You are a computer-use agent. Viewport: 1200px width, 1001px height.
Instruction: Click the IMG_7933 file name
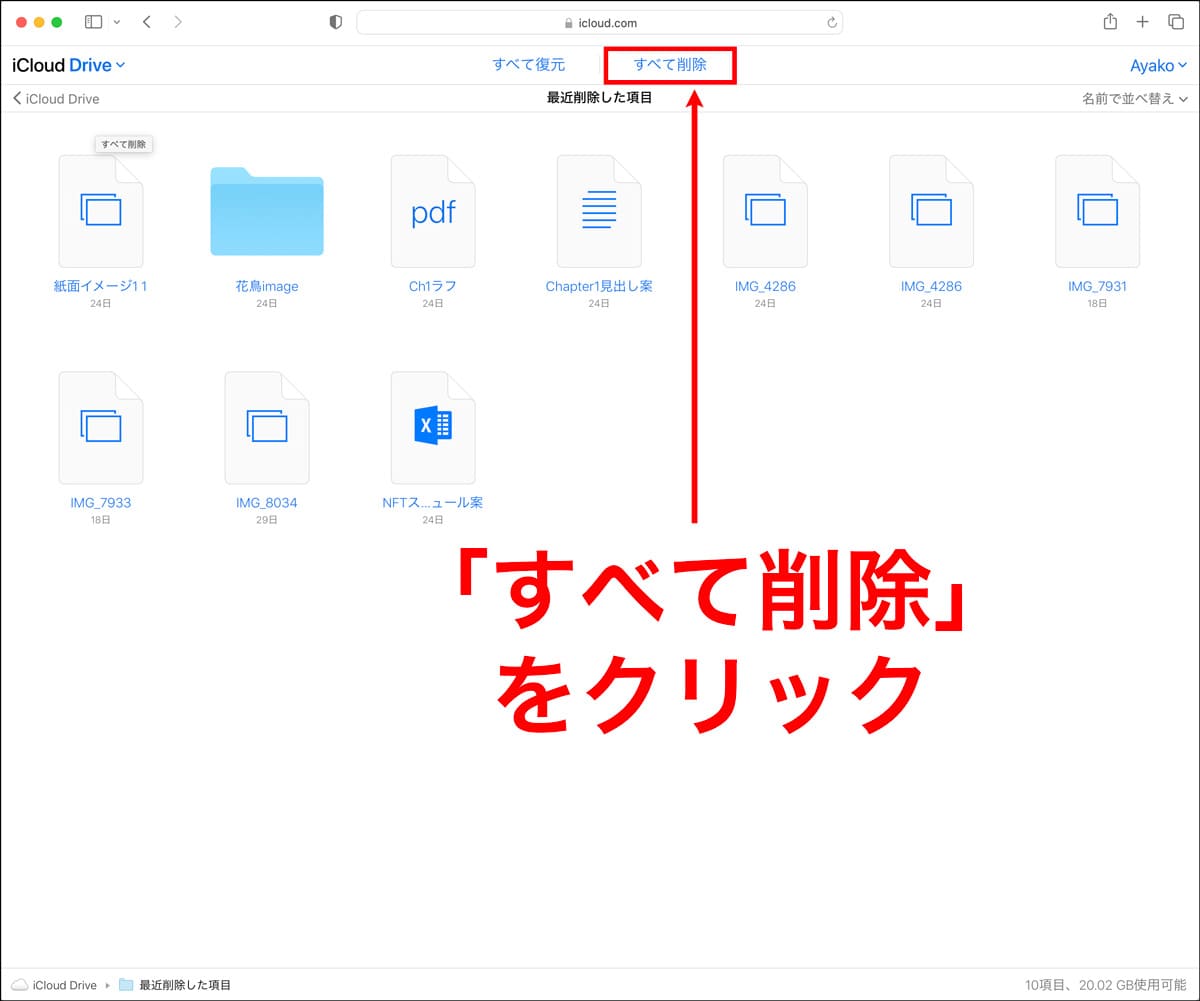(x=101, y=503)
